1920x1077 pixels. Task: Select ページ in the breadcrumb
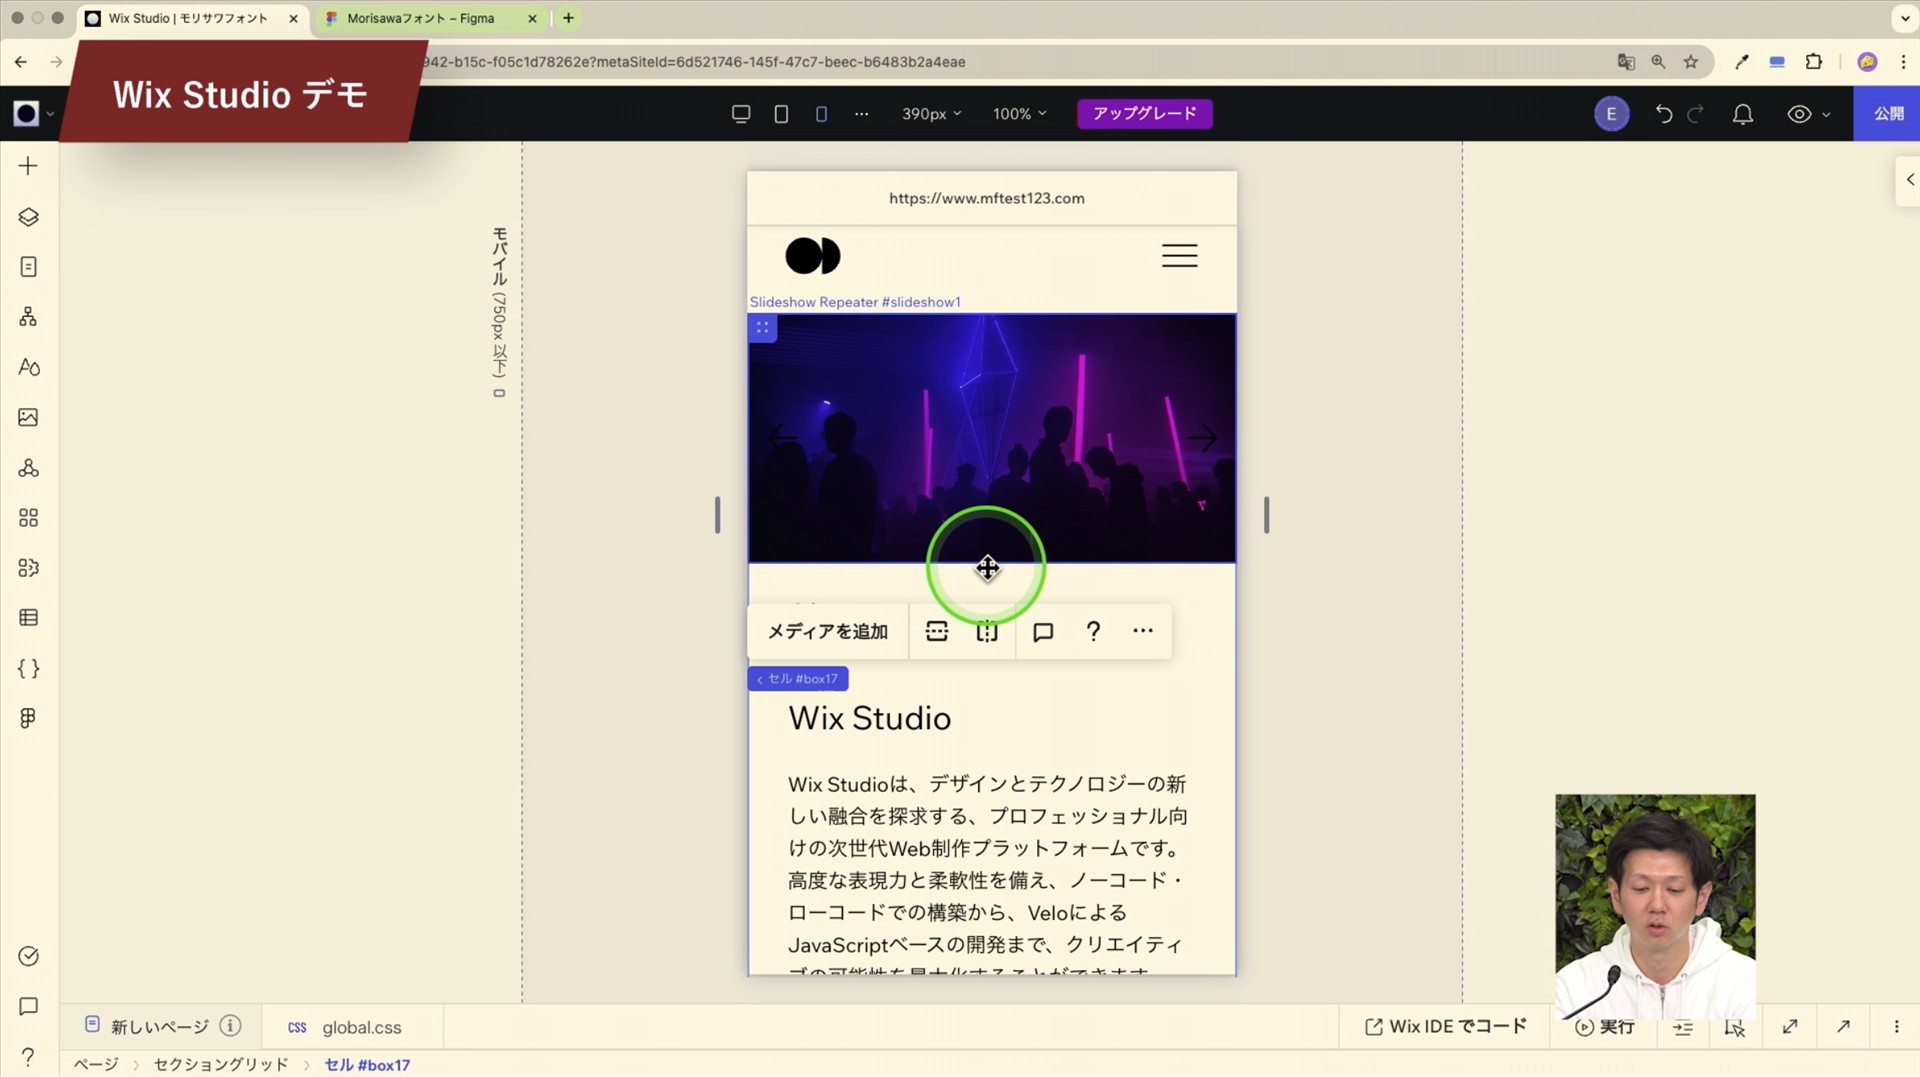pyautogui.click(x=96, y=1065)
